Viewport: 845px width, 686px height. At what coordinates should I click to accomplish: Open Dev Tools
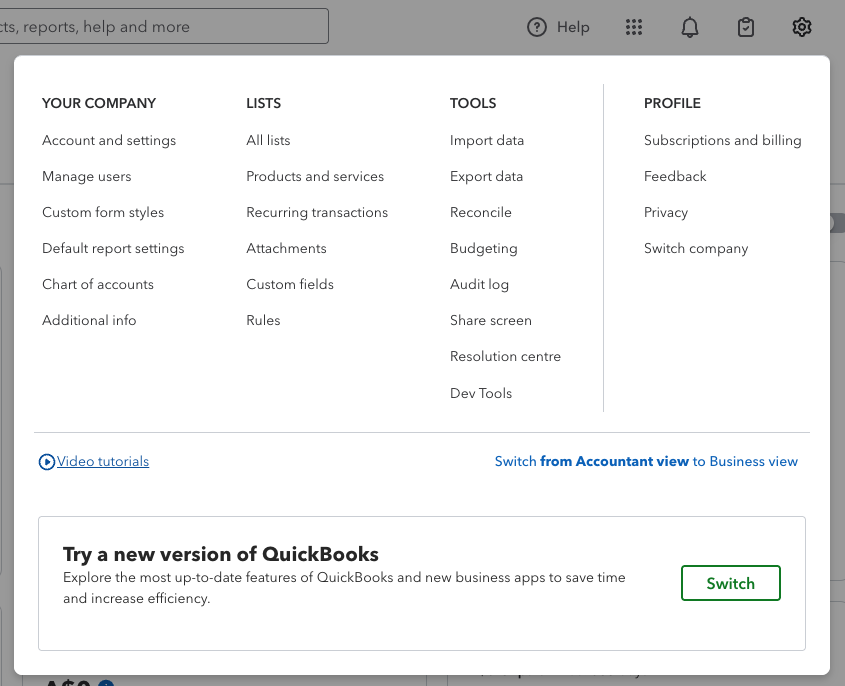point(481,393)
